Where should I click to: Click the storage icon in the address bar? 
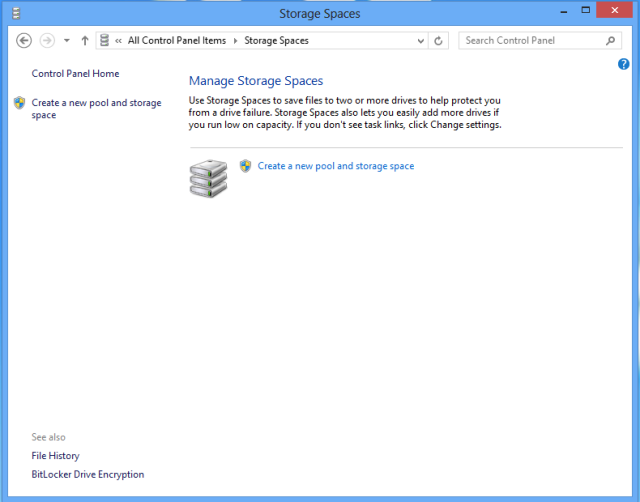pyautogui.click(x=104, y=40)
